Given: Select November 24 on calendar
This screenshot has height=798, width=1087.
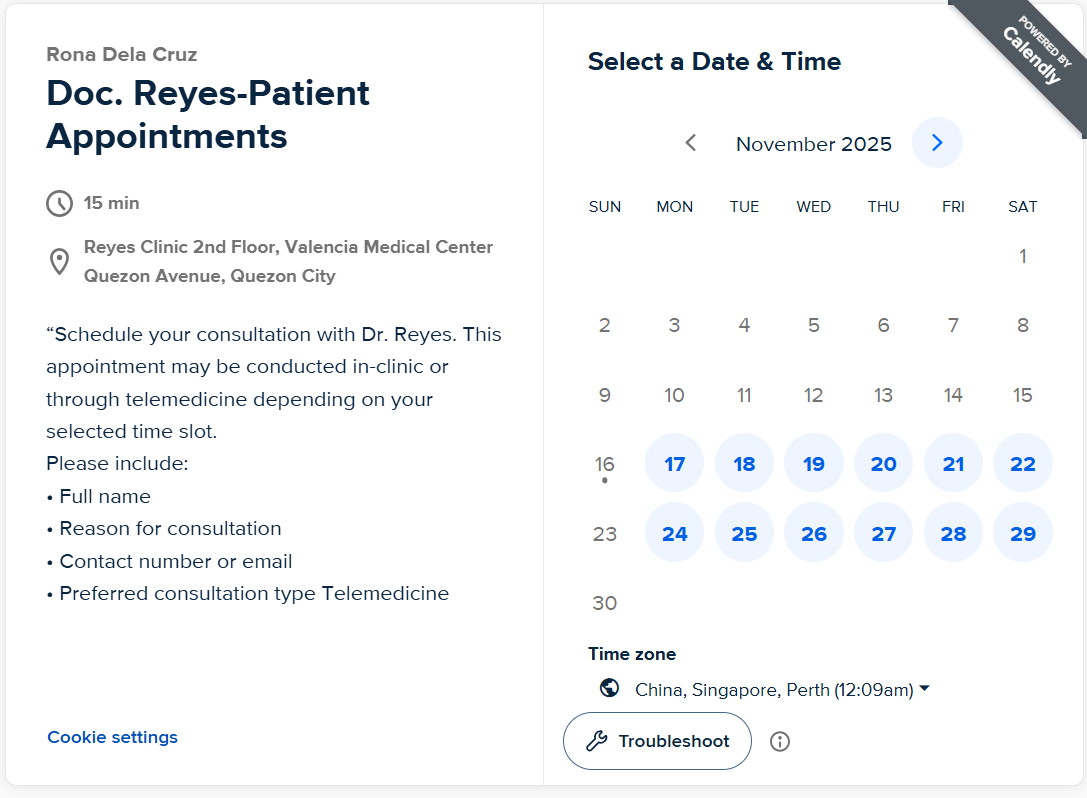Looking at the screenshot, I should coord(675,533).
